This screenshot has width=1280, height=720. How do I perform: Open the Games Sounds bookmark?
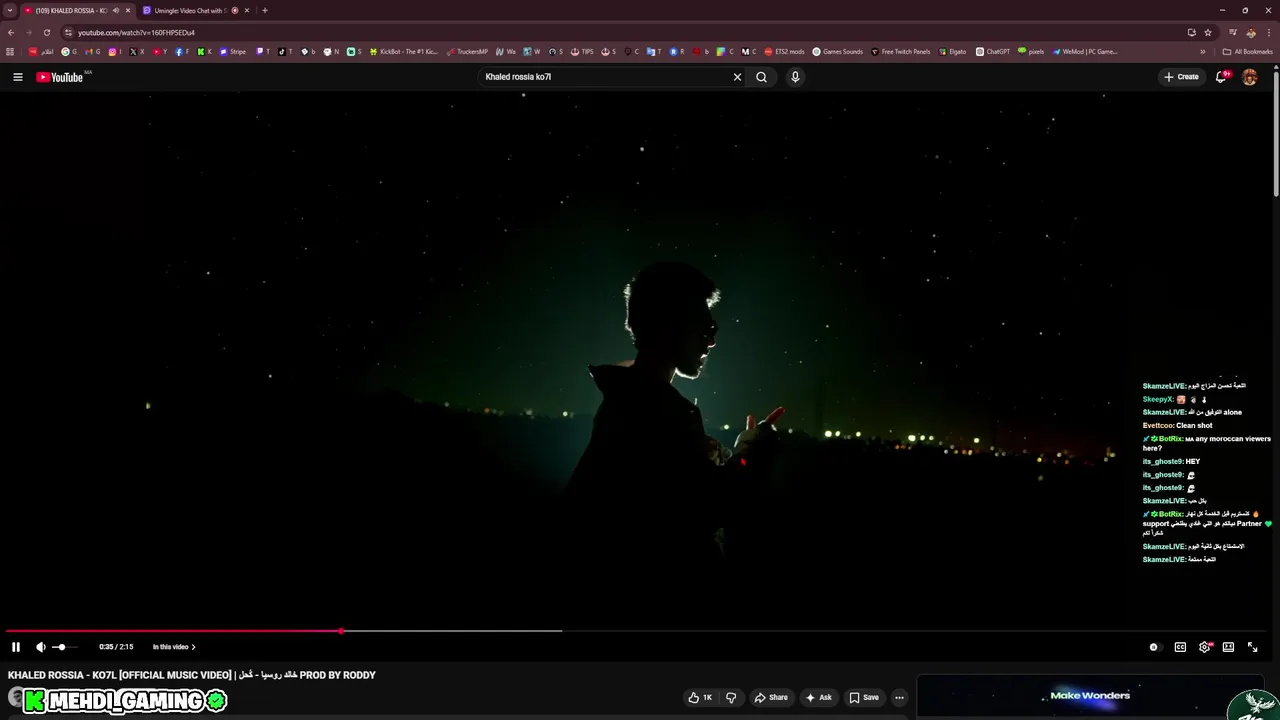pos(837,52)
